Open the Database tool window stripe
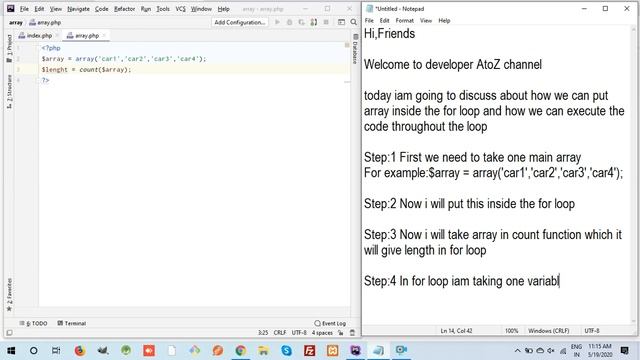This screenshot has width=640, height=360. click(x=355, y=49)
